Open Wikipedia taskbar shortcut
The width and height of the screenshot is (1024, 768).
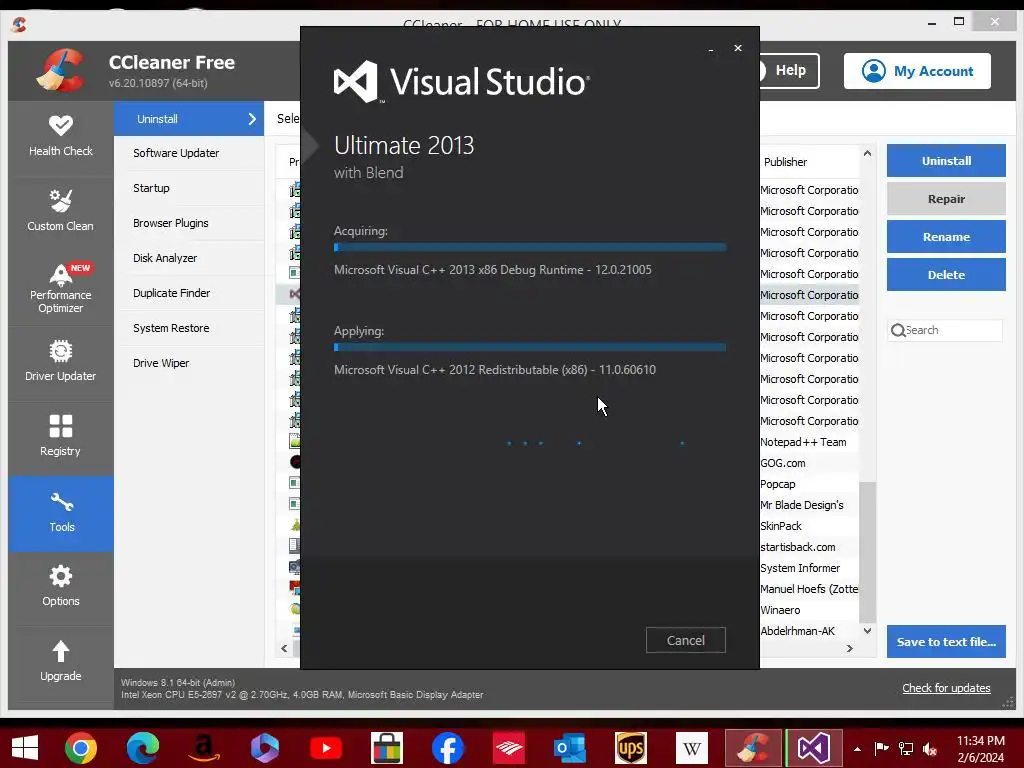[x=692, y=748]
